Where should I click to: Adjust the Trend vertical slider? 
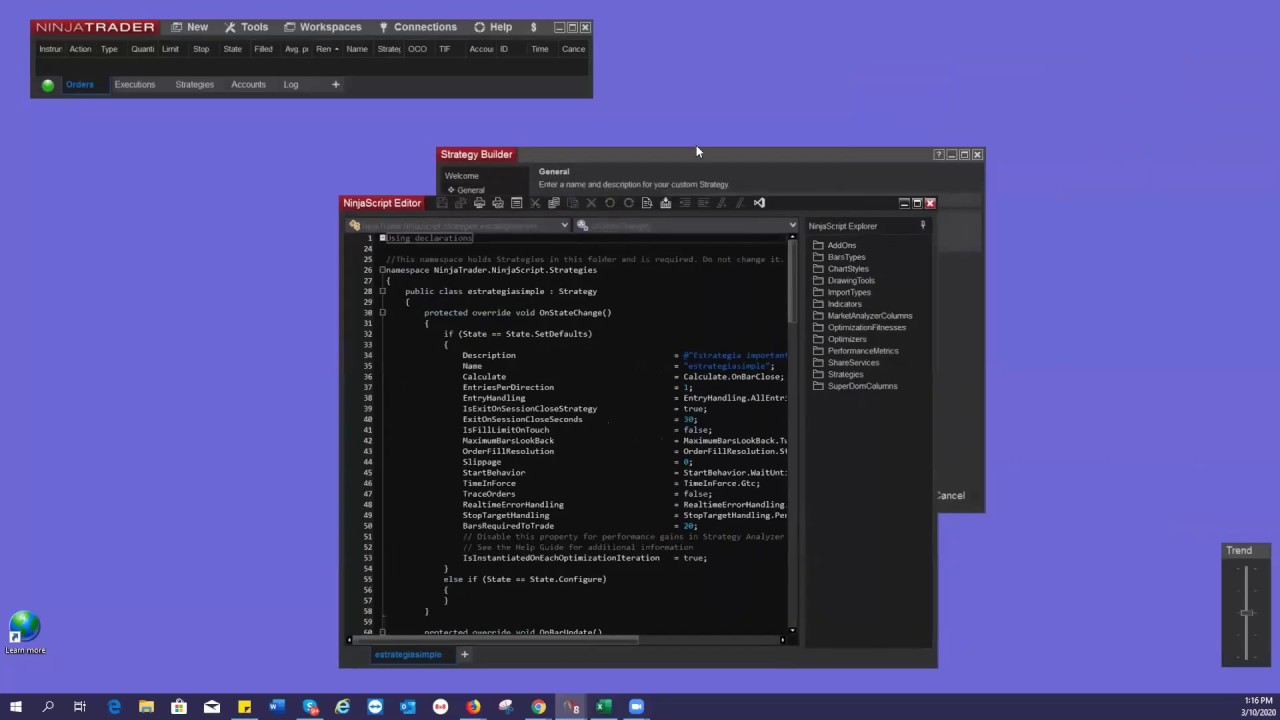pyautogui.click(x=1246, y=612)
